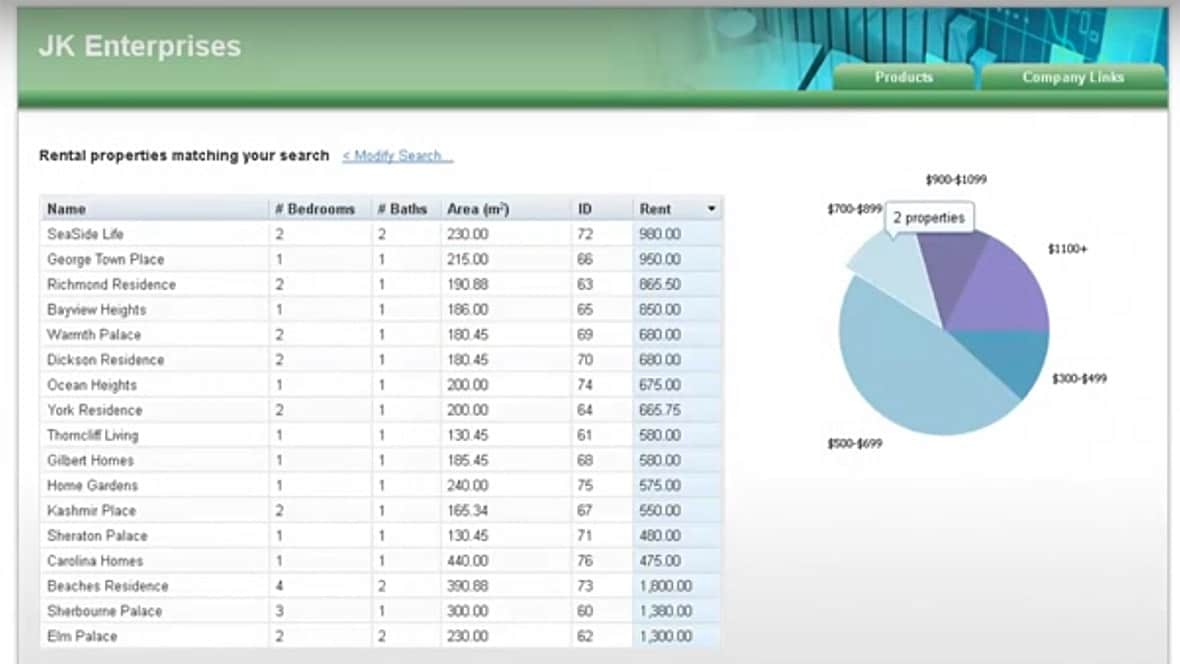Open the Company Links tab
This screenshot has height=664, width=1180.
1072,77
